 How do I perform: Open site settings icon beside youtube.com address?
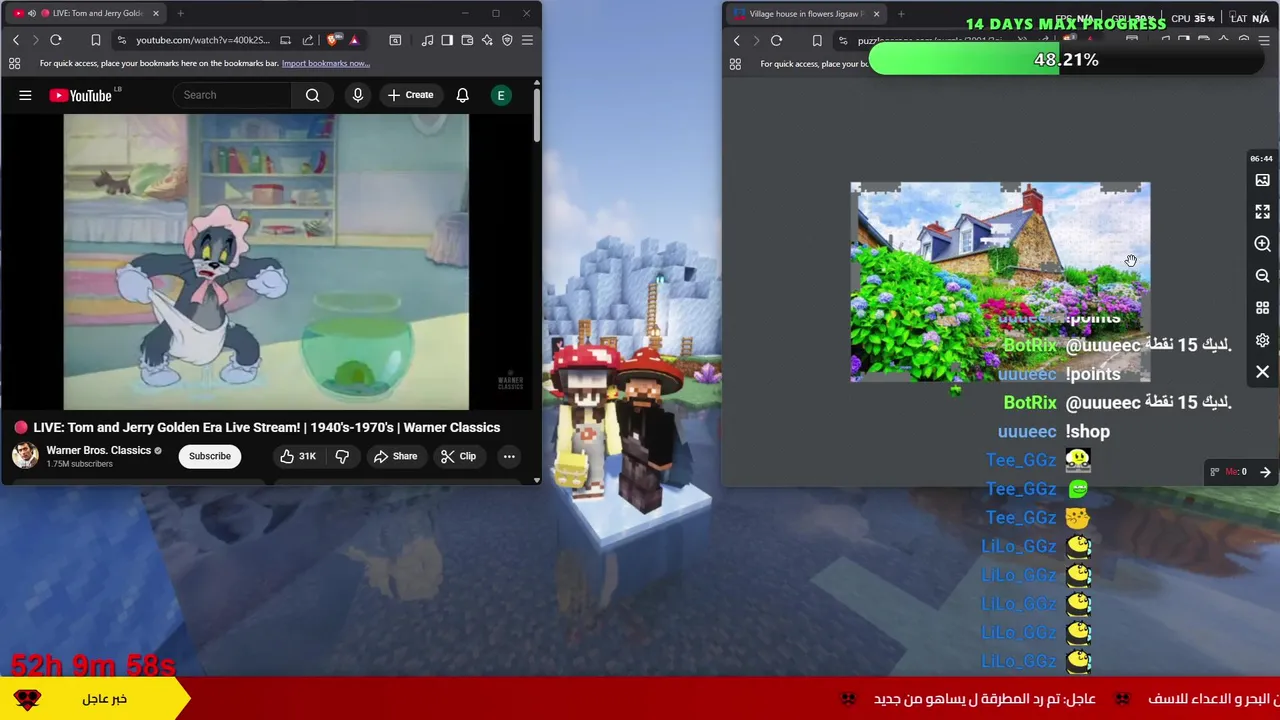tap(121, 40)
